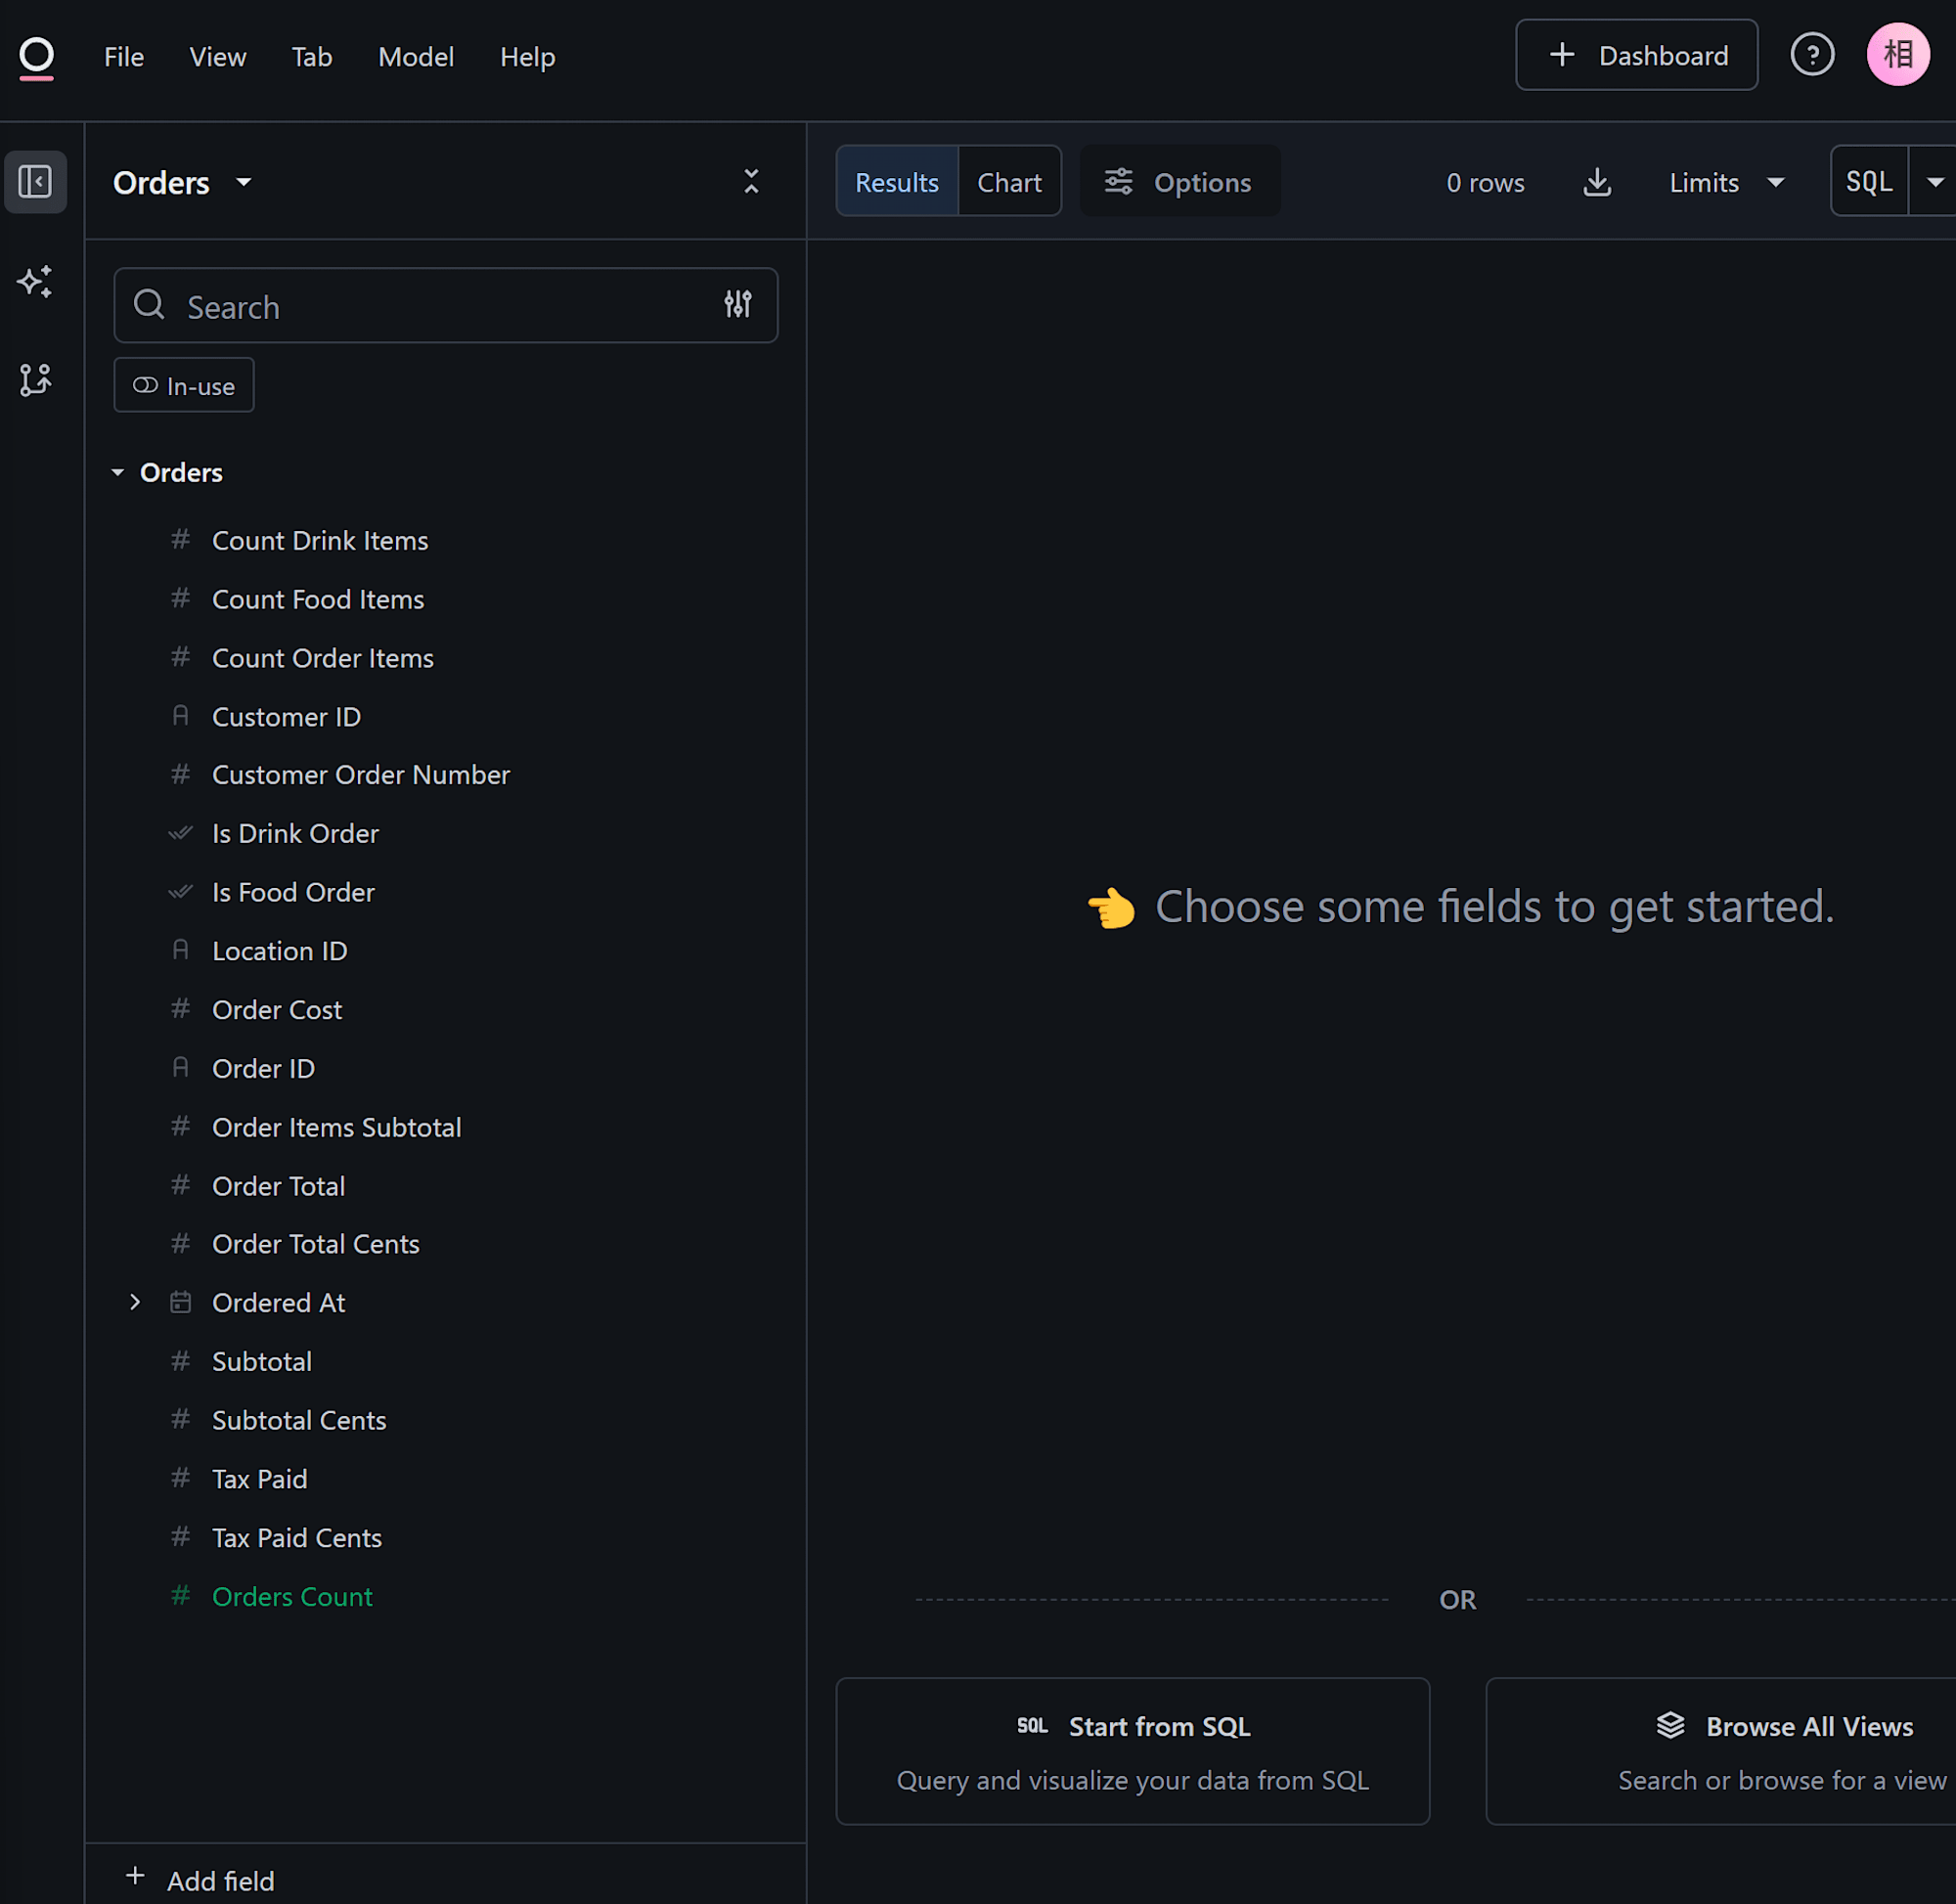This screenshot has width=1956, height=1904.
Task: Click boolean icon beside Is Drink Order
Action: (x=180, y=833)
